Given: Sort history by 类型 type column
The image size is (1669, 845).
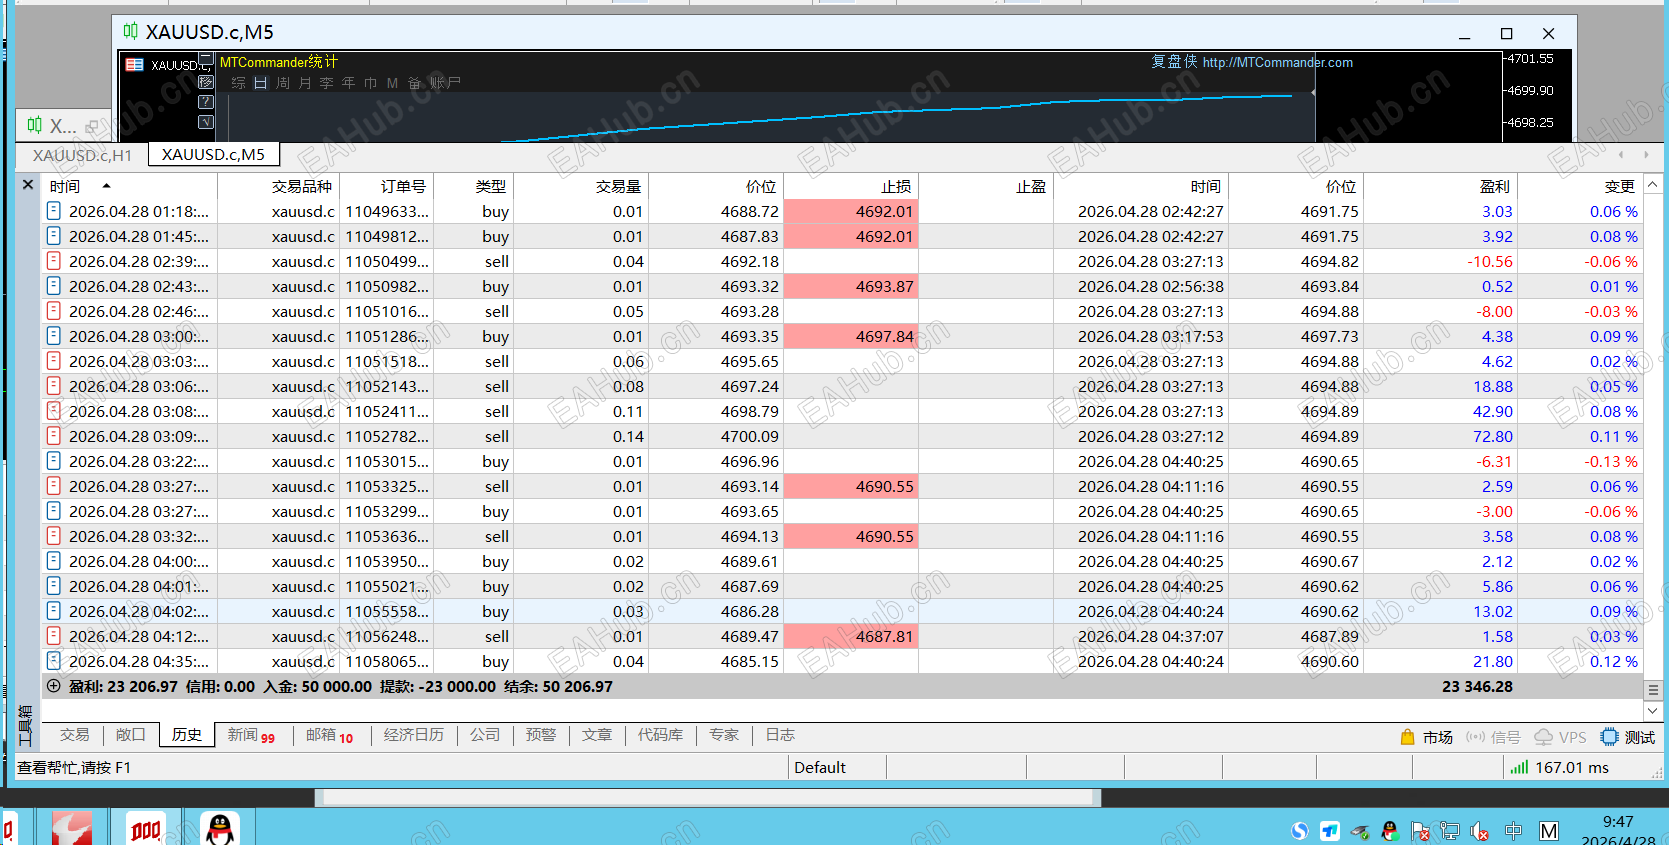Looking at the screenshot, I should click(x=473, y=186).
